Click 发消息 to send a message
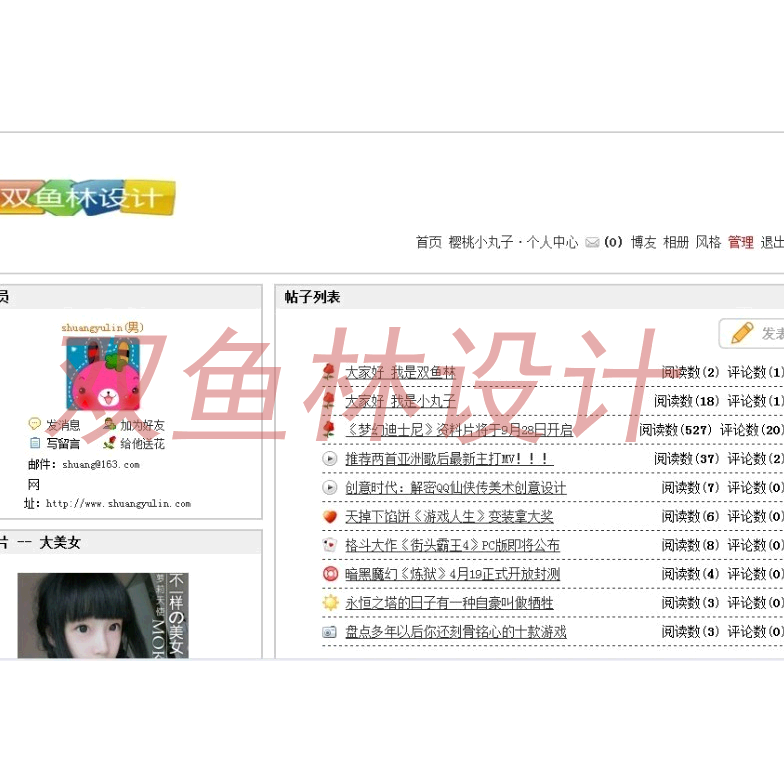Screen dimensions: 784x784 63,425
